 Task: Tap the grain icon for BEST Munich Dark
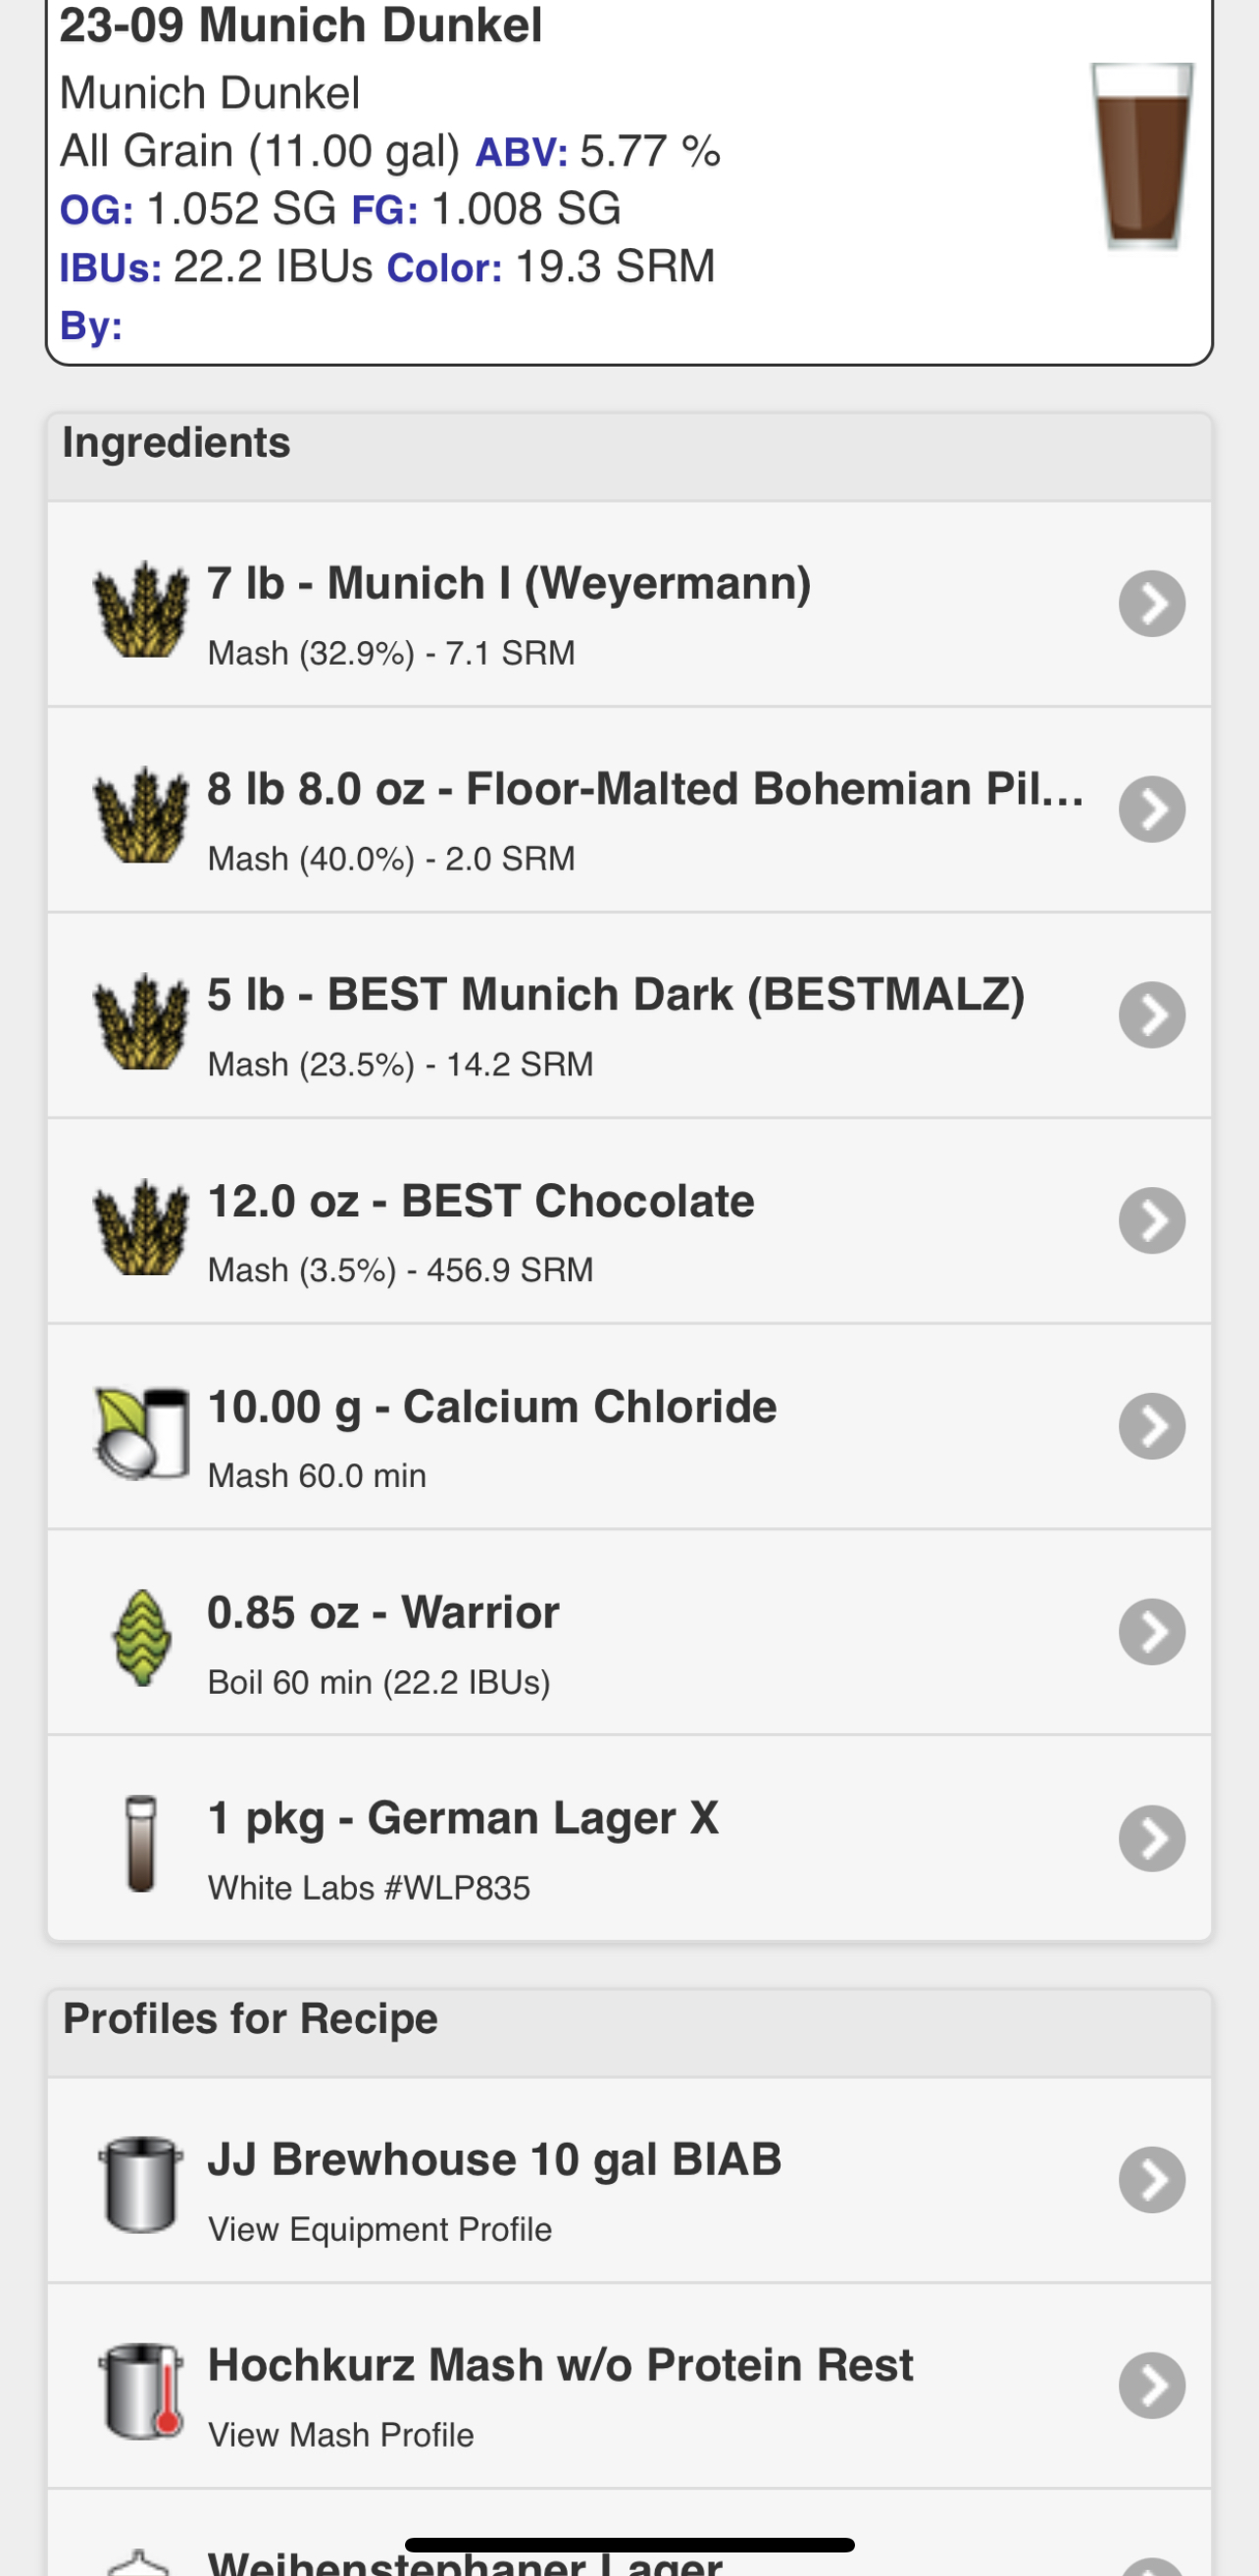click(x=141, y=1020)
